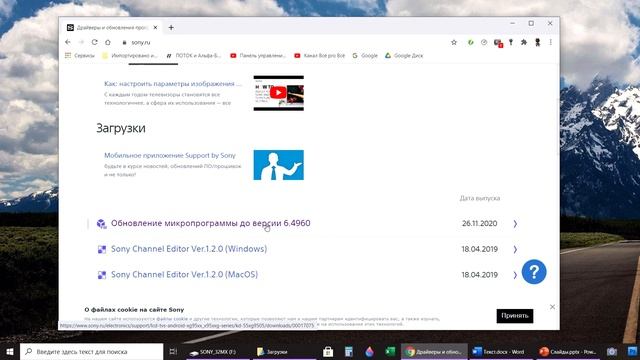640x360 pixels.
Task: Open the extension with red badge
Action: tap(498, 43)
